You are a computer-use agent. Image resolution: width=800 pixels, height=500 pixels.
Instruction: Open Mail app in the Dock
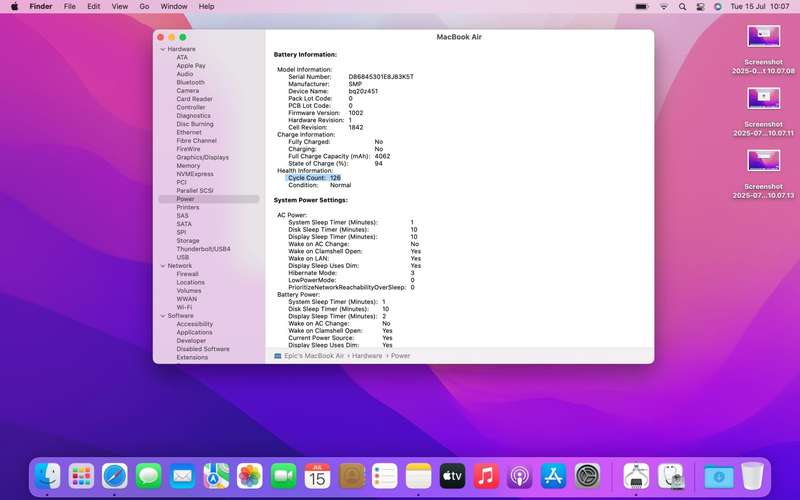182,477
